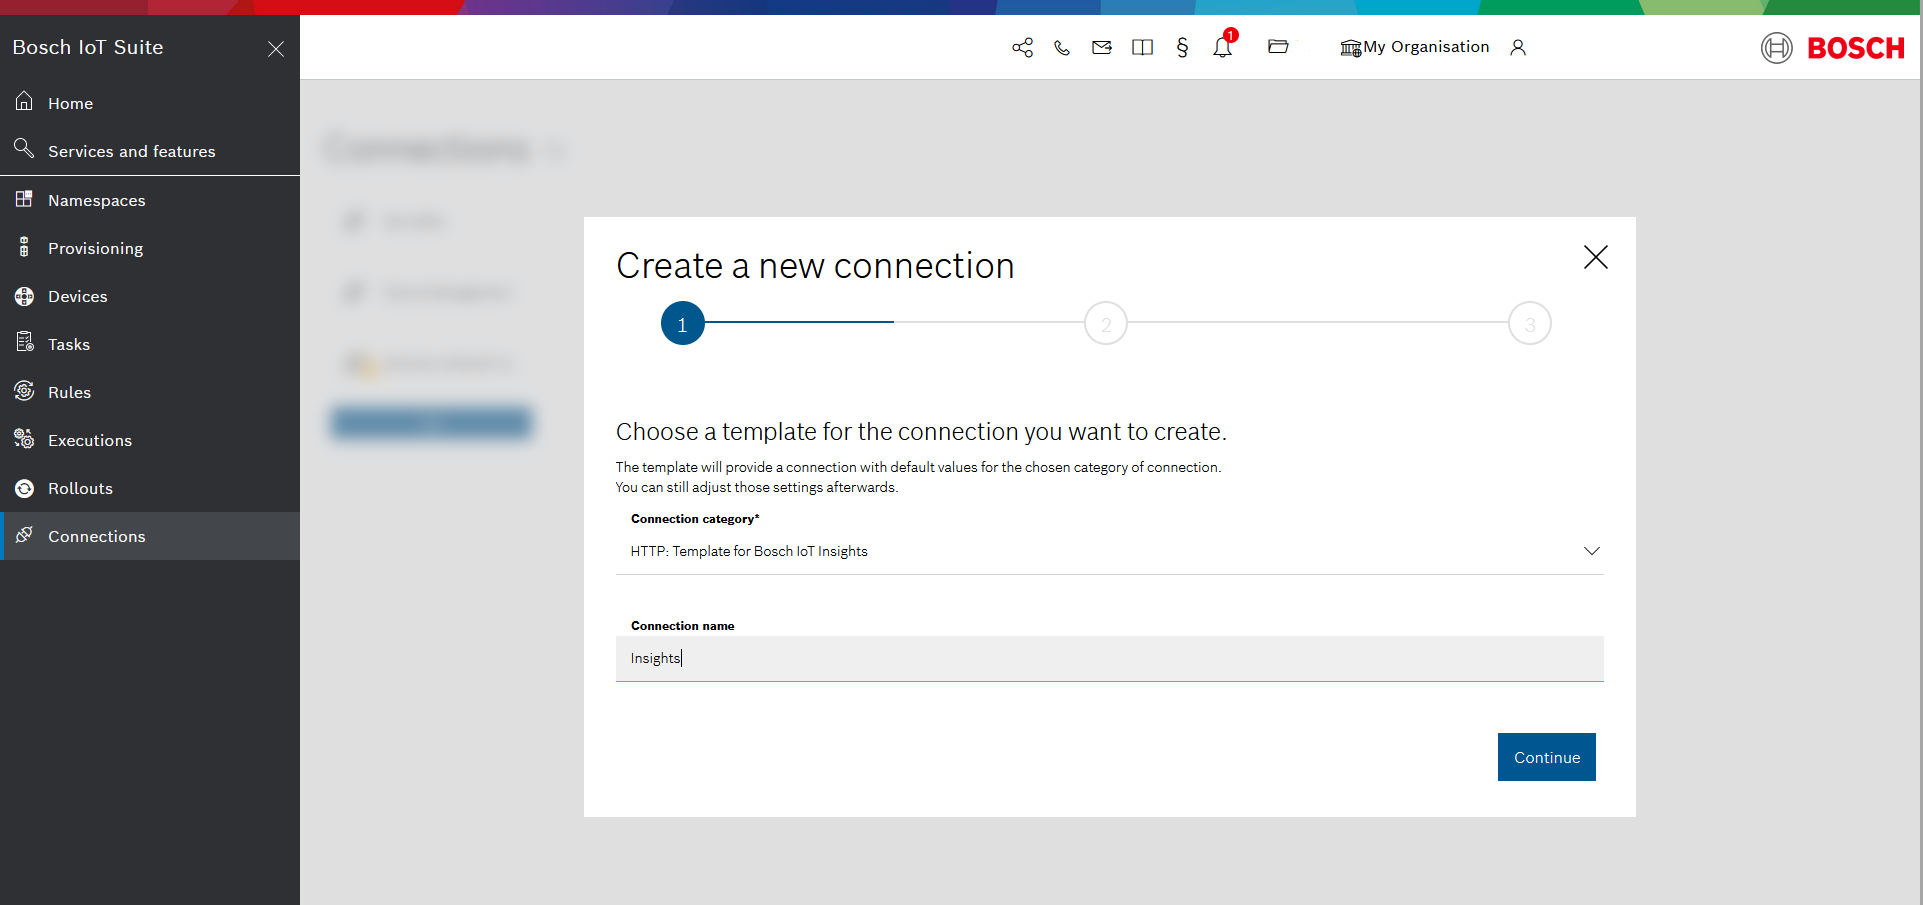Image resolution: width=1923 pixels, height=905 pixels.
Task: Expand Connection category chevron arrow
Action: [1592, 551]
